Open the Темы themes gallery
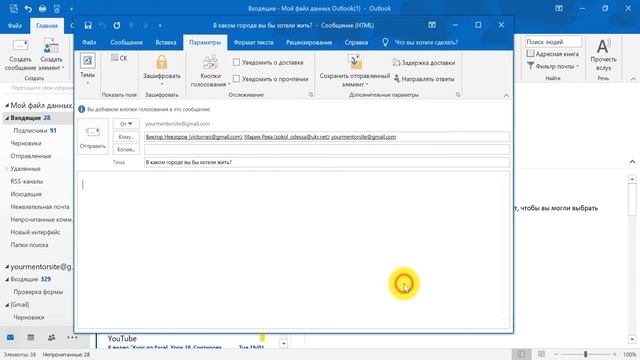Screen dimensions: 640x360 87,69
